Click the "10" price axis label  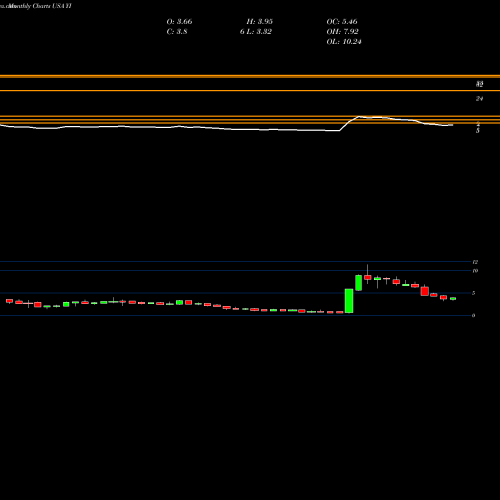point(475,271)
